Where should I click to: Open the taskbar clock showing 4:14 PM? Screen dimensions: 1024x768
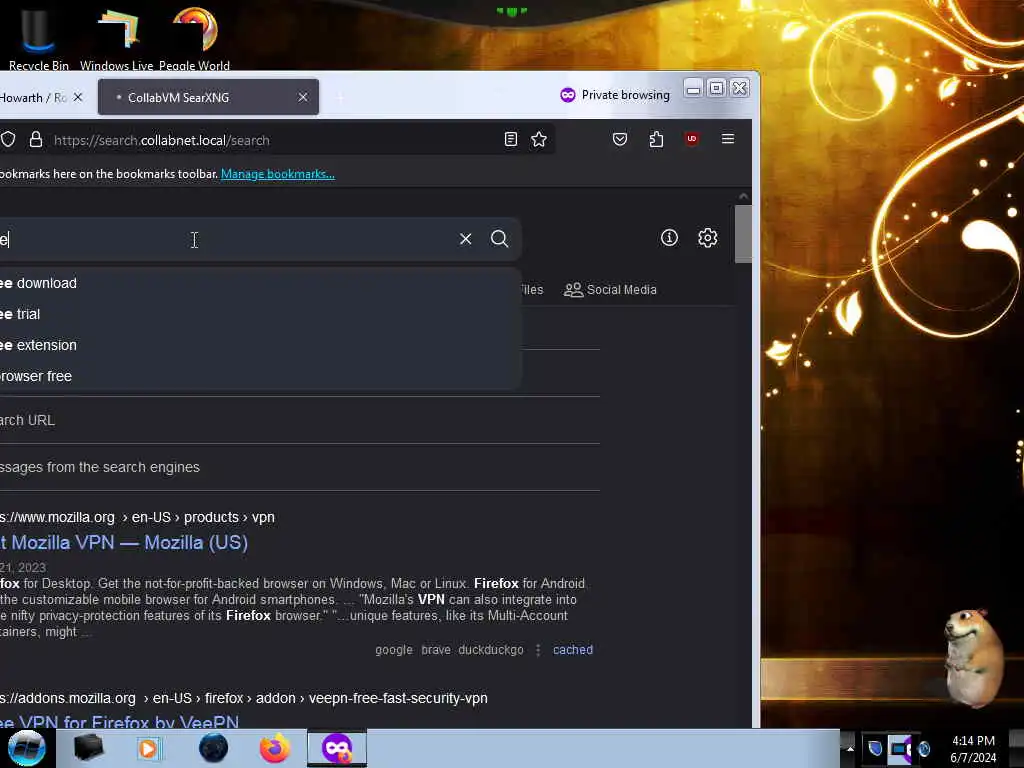[973, 749]
